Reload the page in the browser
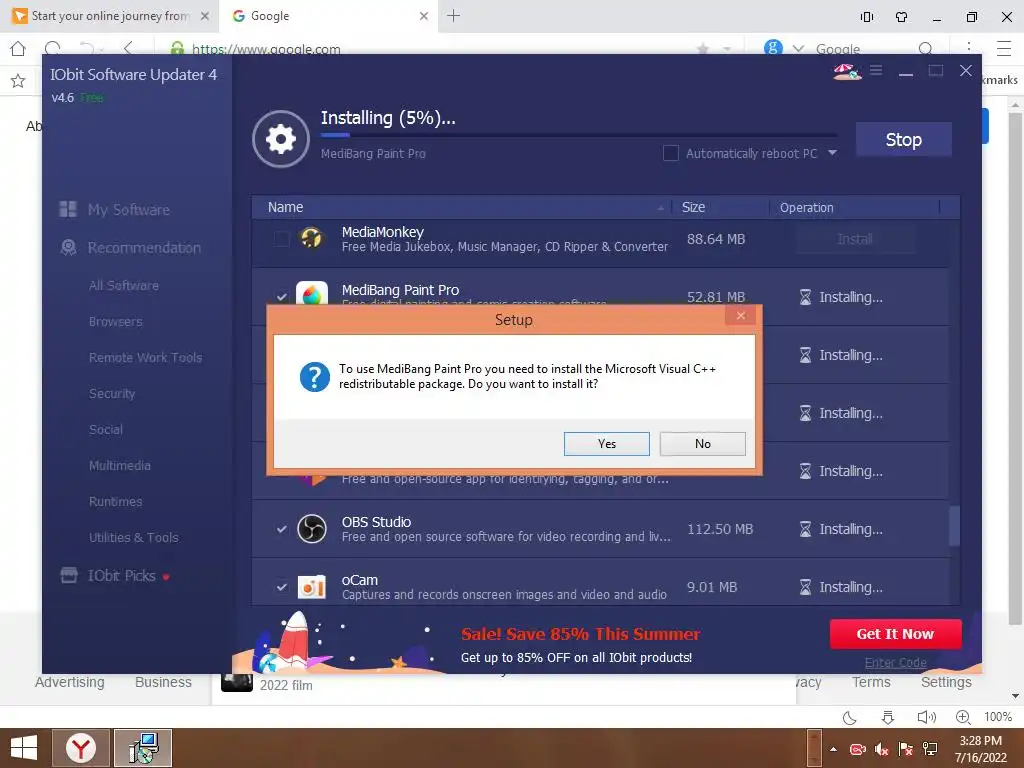This screenshot has width=1024, height=768. (x=53, y=48)
